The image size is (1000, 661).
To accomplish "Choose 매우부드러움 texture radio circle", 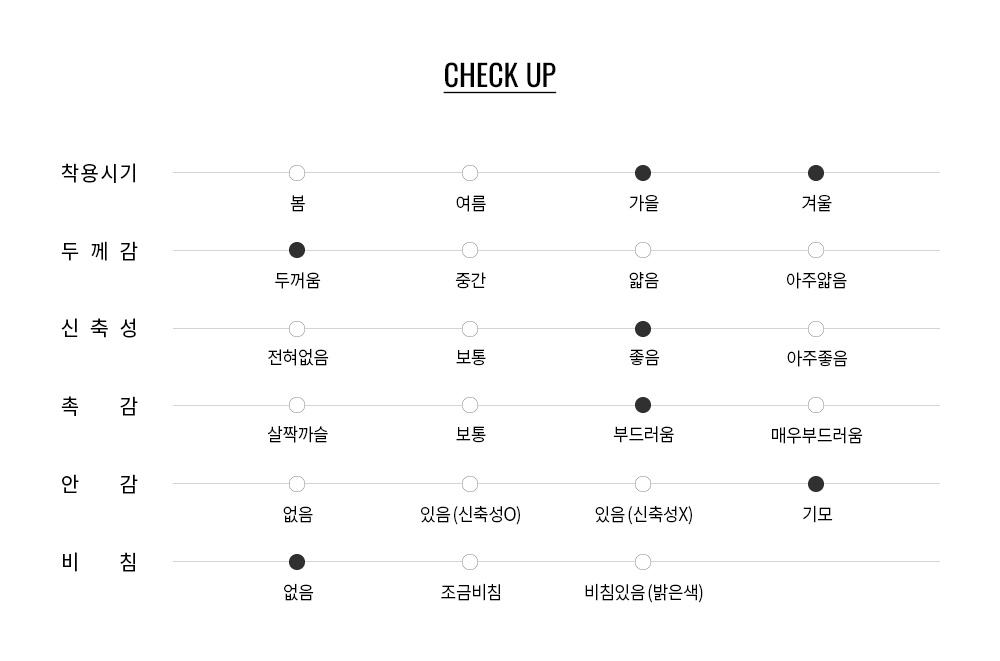I will pyautogui.click(x=816, y=405).
